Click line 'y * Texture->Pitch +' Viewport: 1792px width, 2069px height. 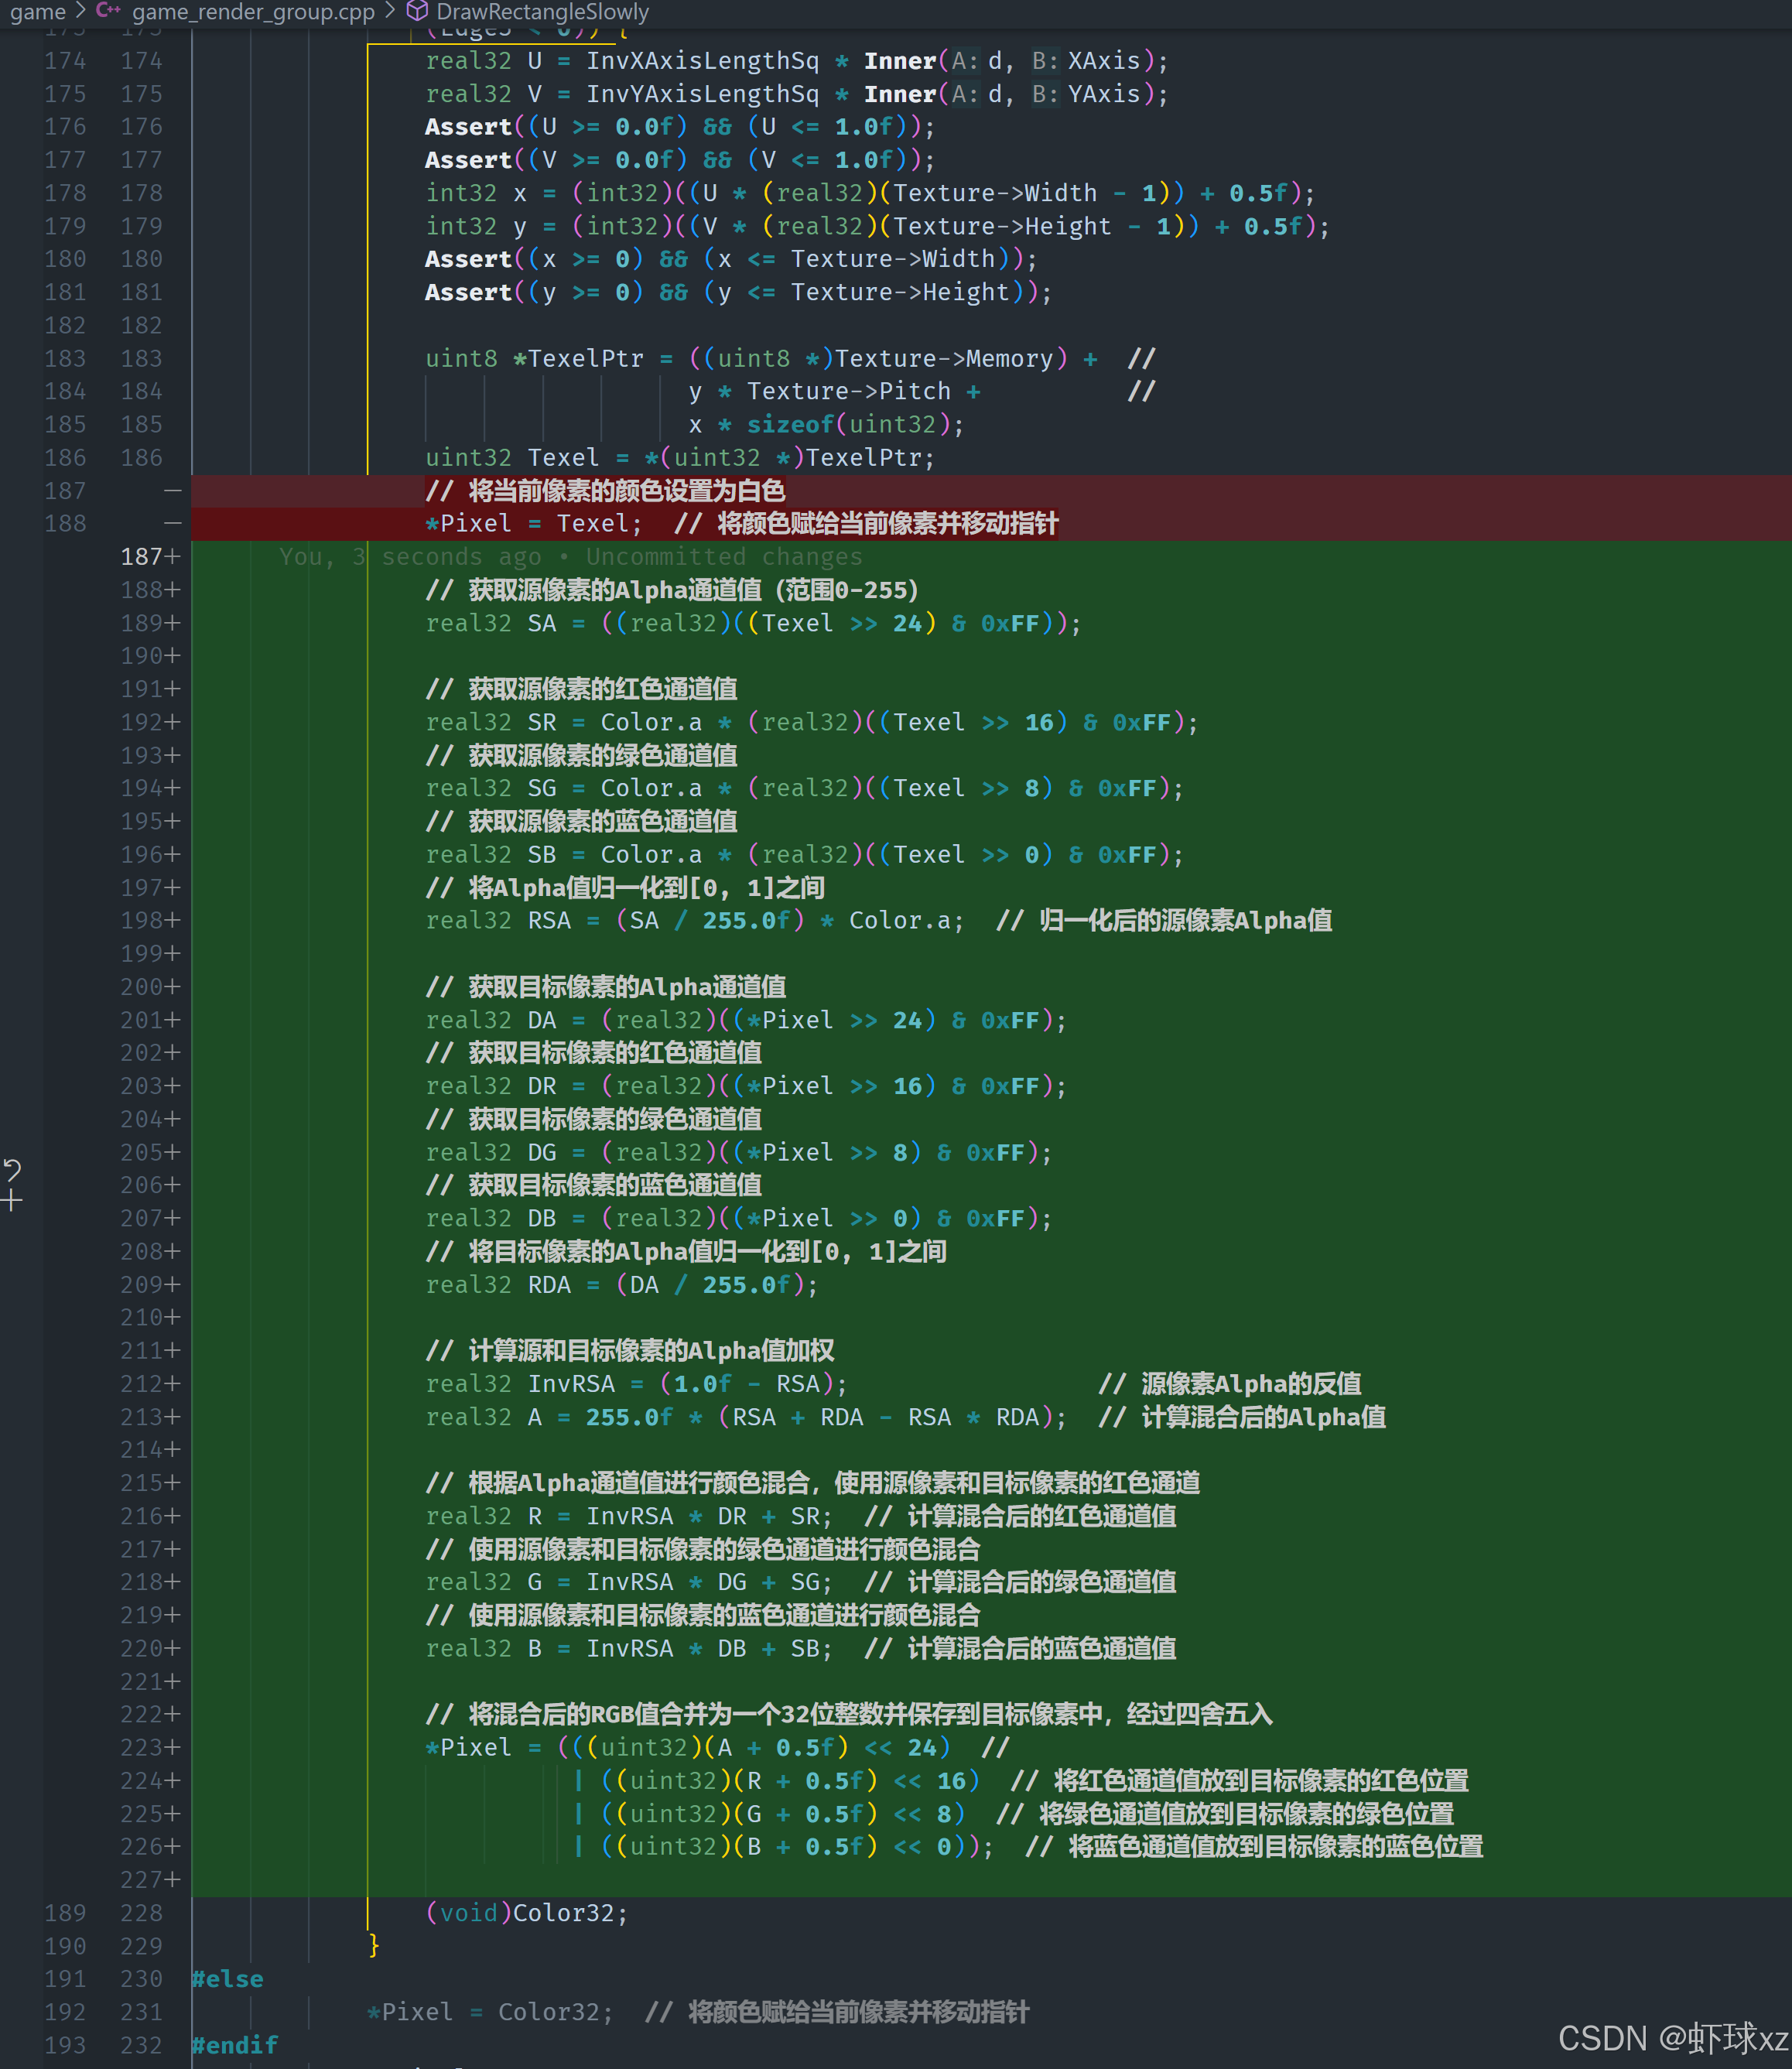pos(834,391)
